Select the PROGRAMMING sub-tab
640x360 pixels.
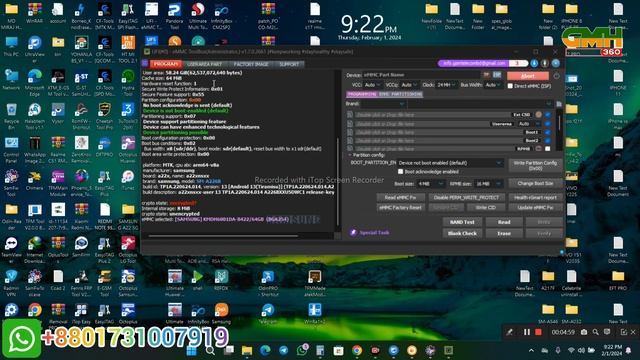pyautogui.click(x=362, y=94)
